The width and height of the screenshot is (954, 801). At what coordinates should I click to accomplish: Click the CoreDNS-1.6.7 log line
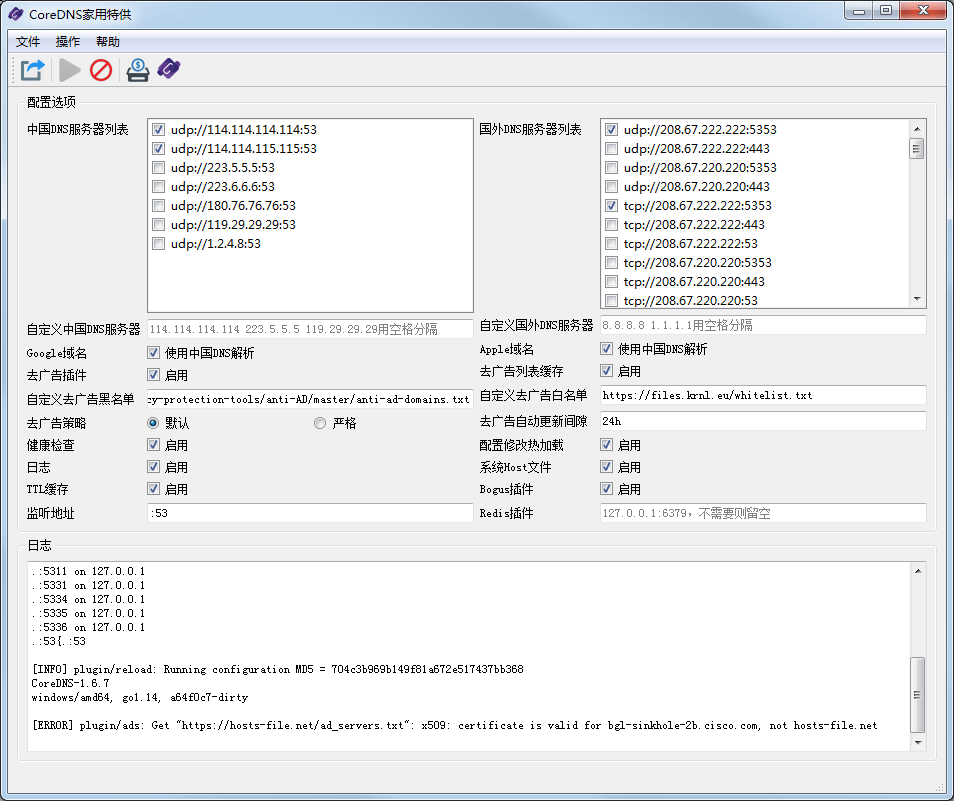pos(71,683)
